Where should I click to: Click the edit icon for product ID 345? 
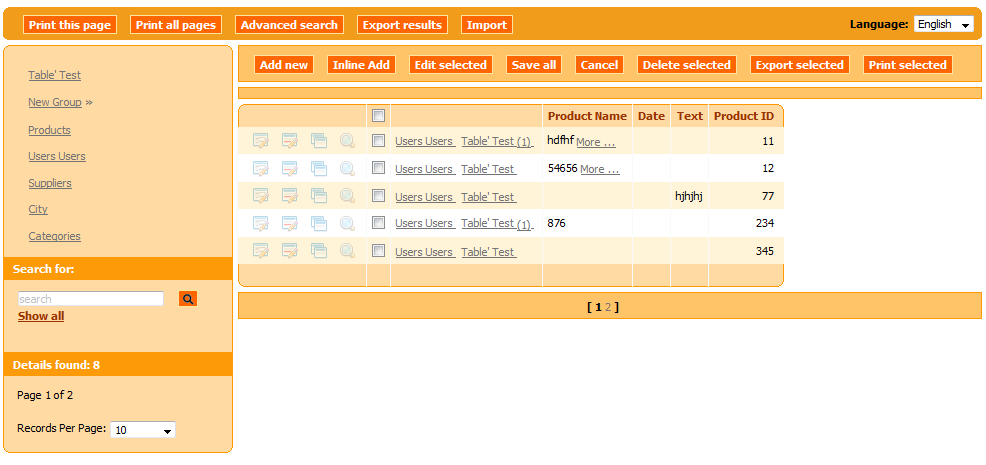260,251
